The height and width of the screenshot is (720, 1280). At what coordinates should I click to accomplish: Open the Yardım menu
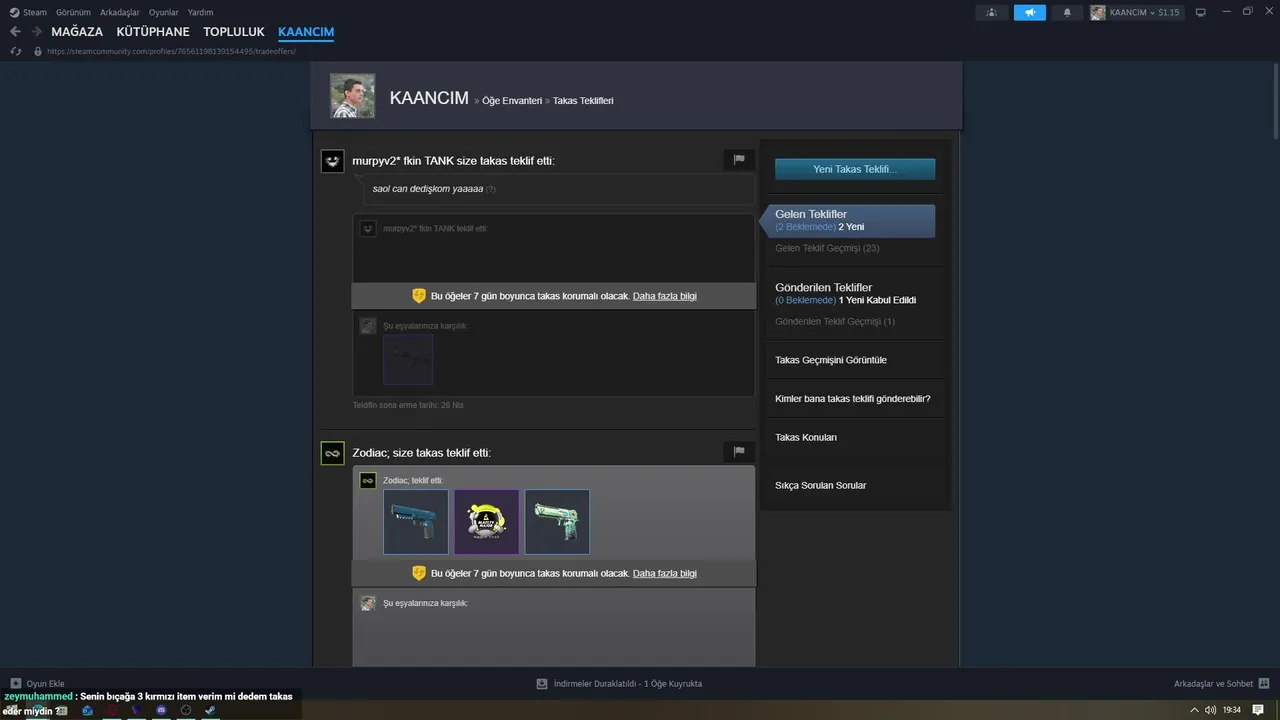tap(200, 13)
